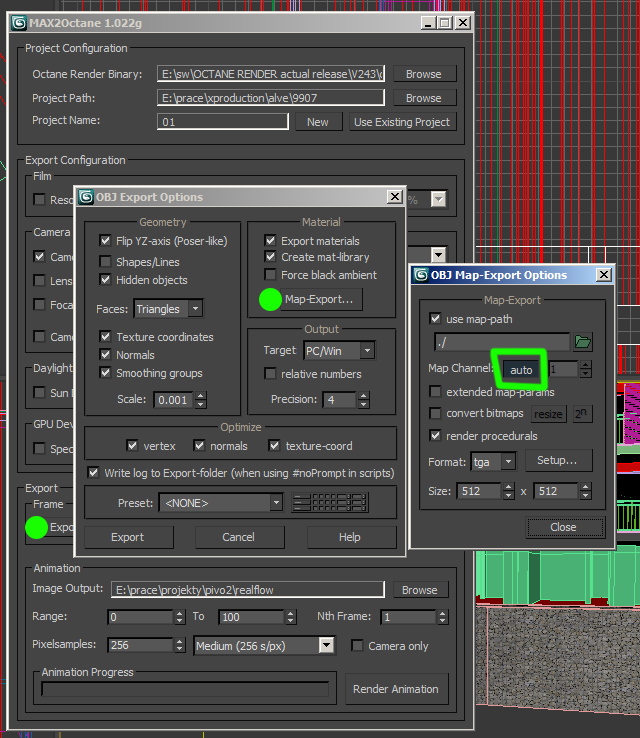The image size is (640, 738).
Task: Adjust the Precision spinner arrows
Action: [x=363, y=400]
